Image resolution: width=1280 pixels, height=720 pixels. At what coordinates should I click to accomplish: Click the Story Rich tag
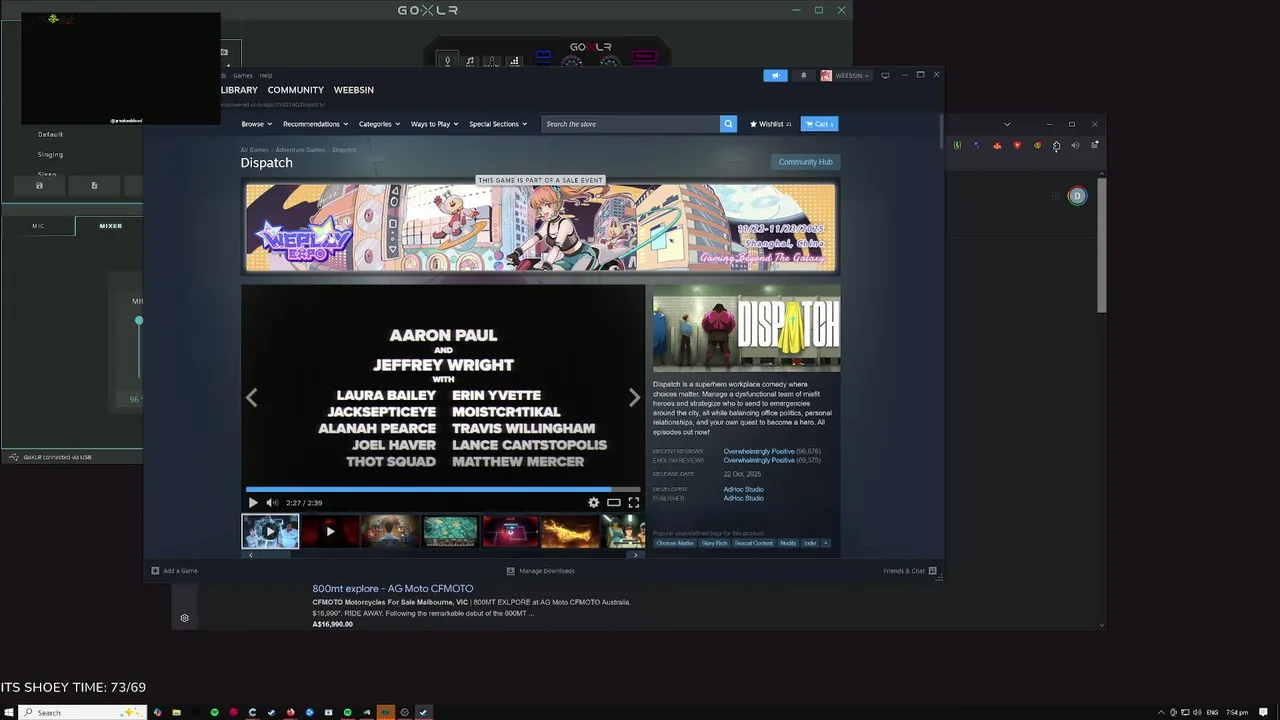tap(714, 543)
